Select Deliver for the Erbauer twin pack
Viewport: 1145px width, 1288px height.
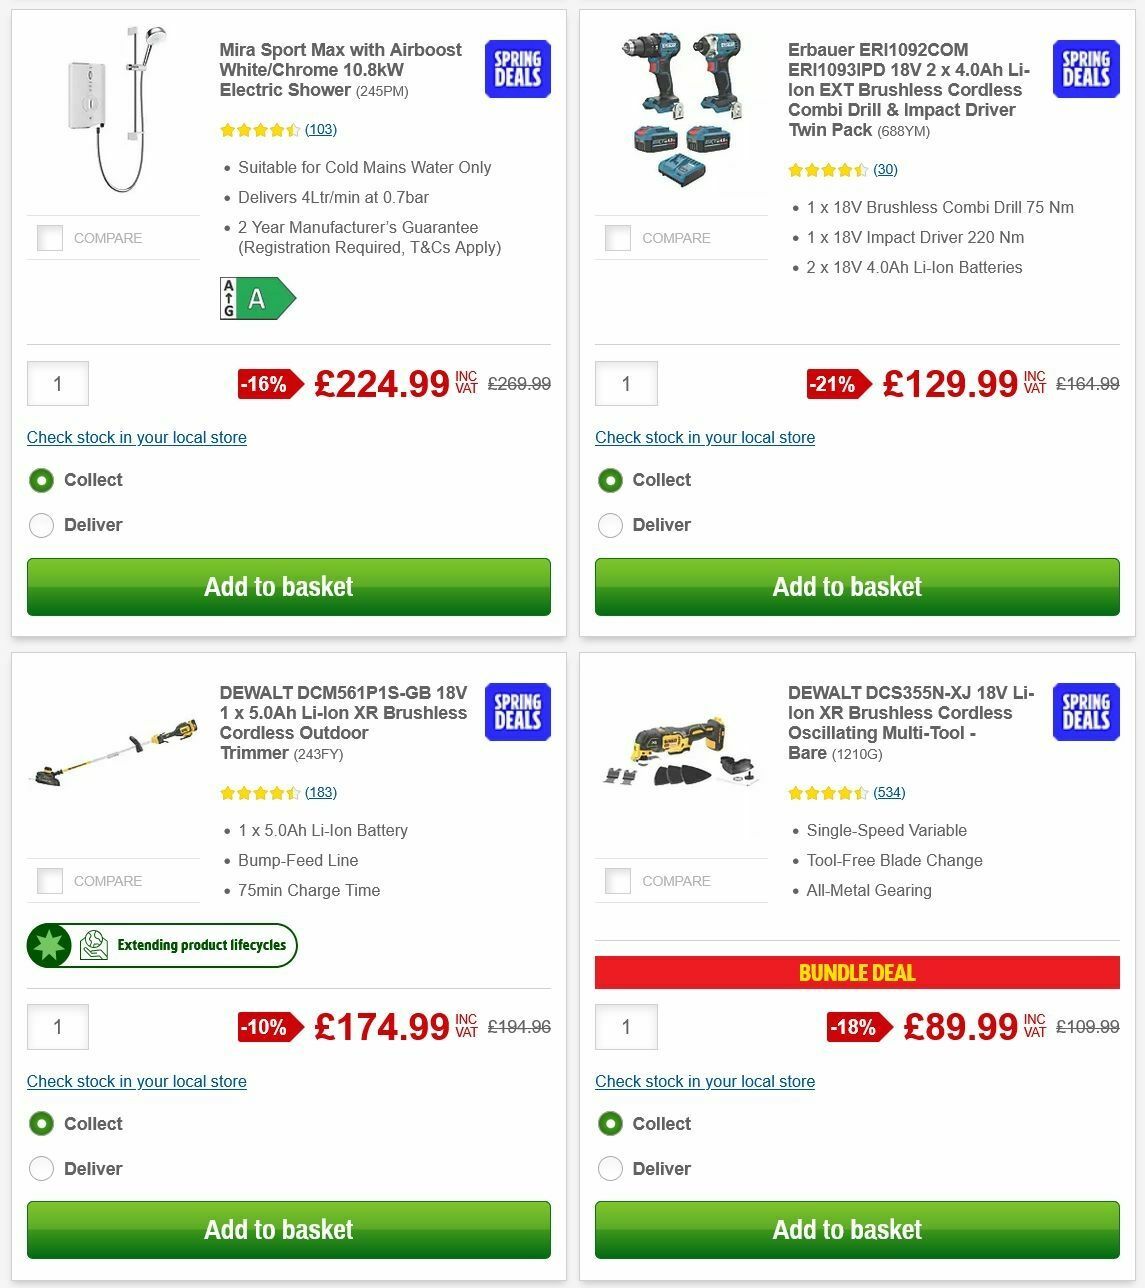[x=610, y=525]
